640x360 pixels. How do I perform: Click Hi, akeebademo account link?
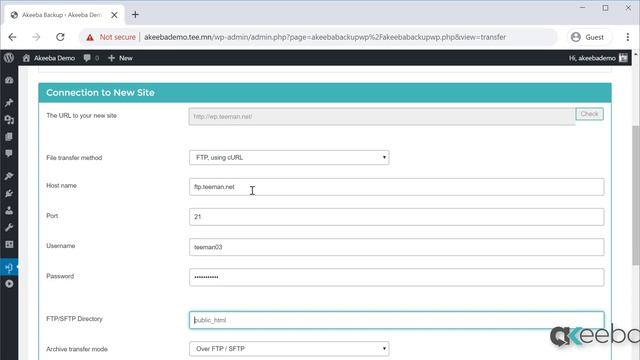(592, 58)
